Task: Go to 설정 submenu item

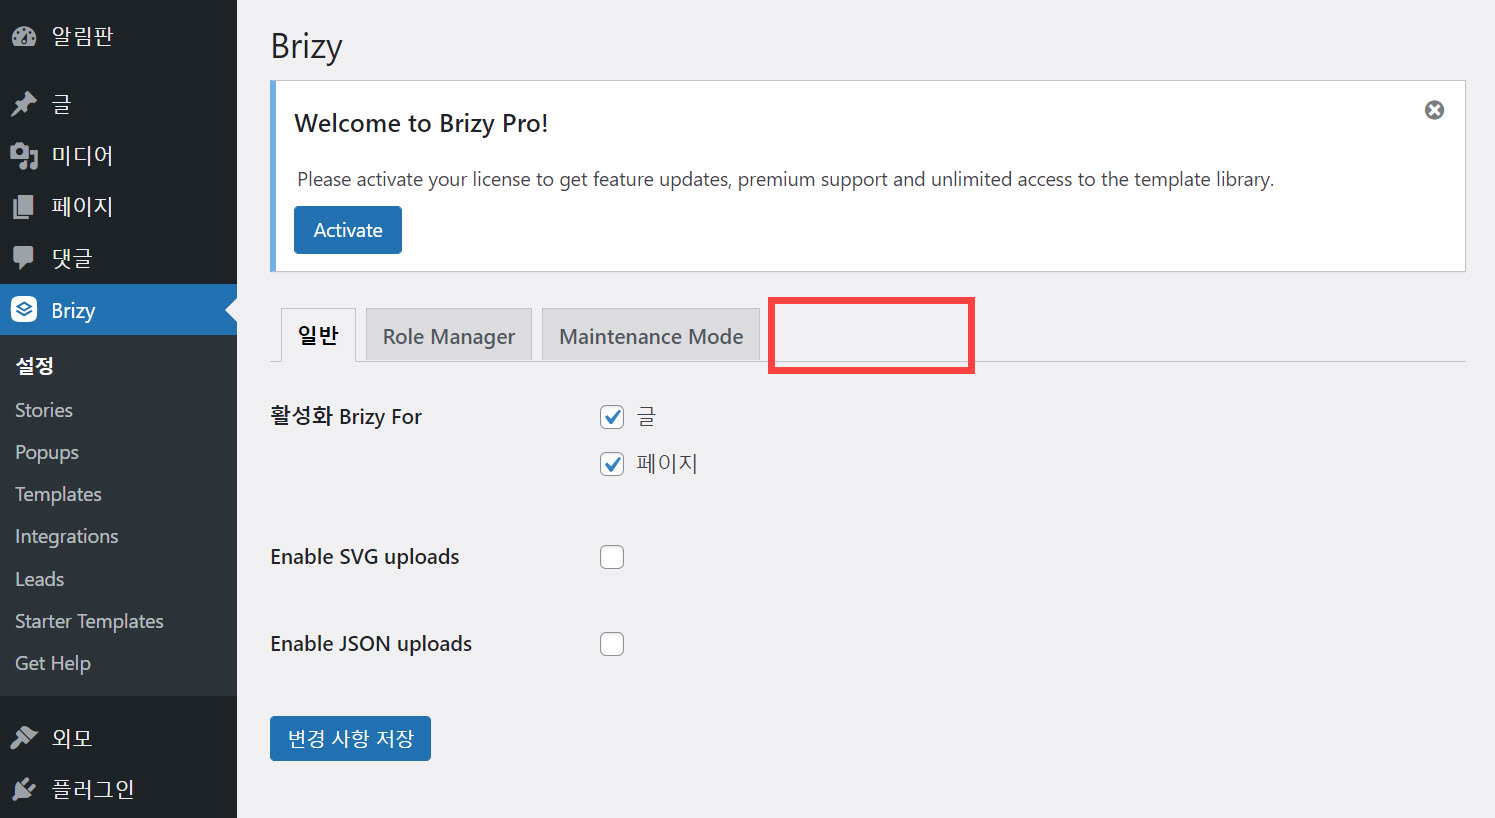Action: pyautogui.click(x=35, y=366)
